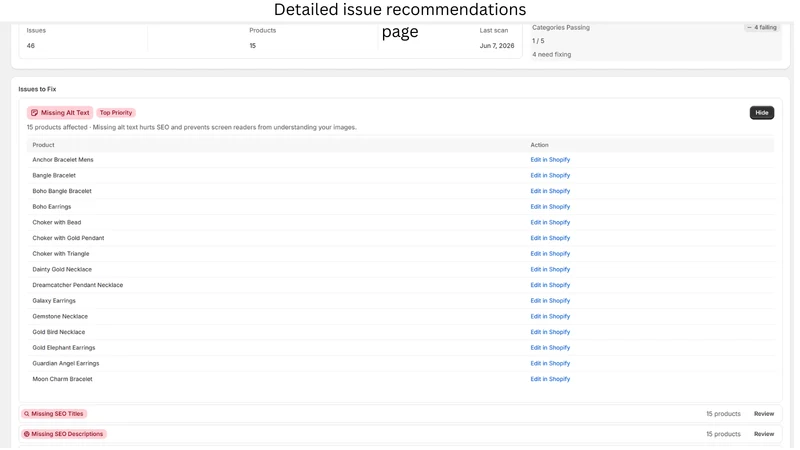Click the 15 products count for SEO Titles
This screenshot has width=800, height=450.
pyautogui.click(x=723, y=414)
